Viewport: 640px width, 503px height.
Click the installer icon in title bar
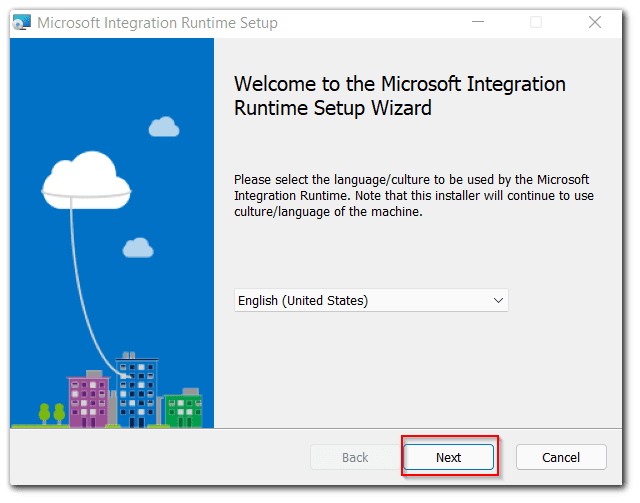tap(22, 22)
